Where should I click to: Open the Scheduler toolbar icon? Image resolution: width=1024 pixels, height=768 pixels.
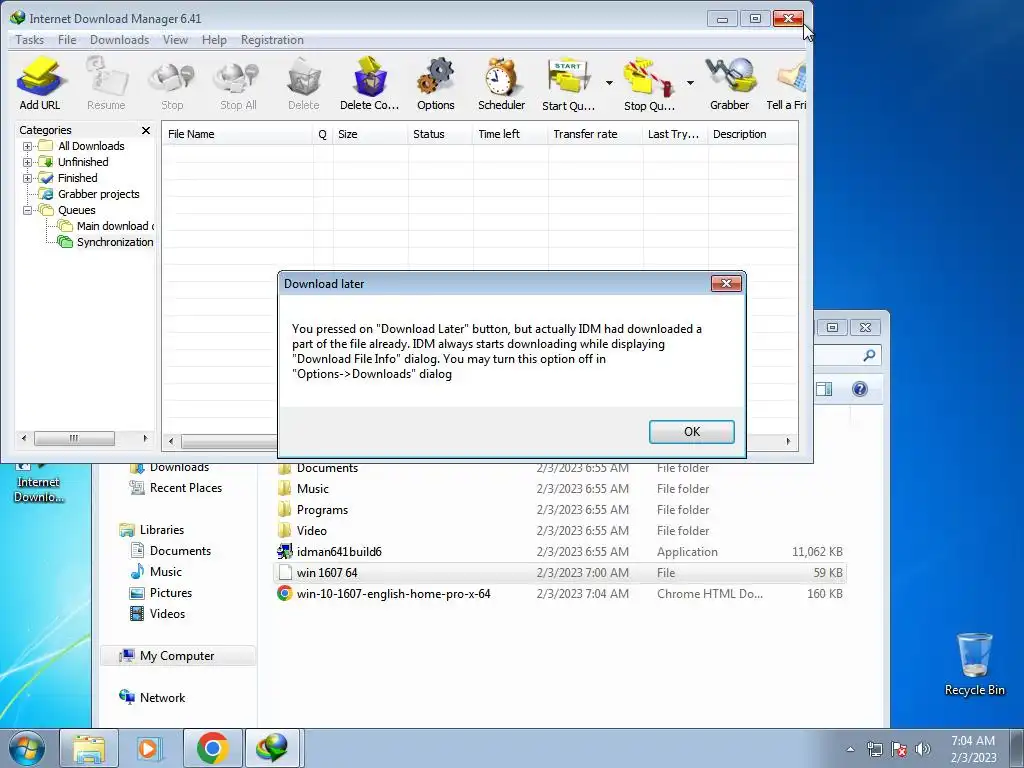[501, 84]
